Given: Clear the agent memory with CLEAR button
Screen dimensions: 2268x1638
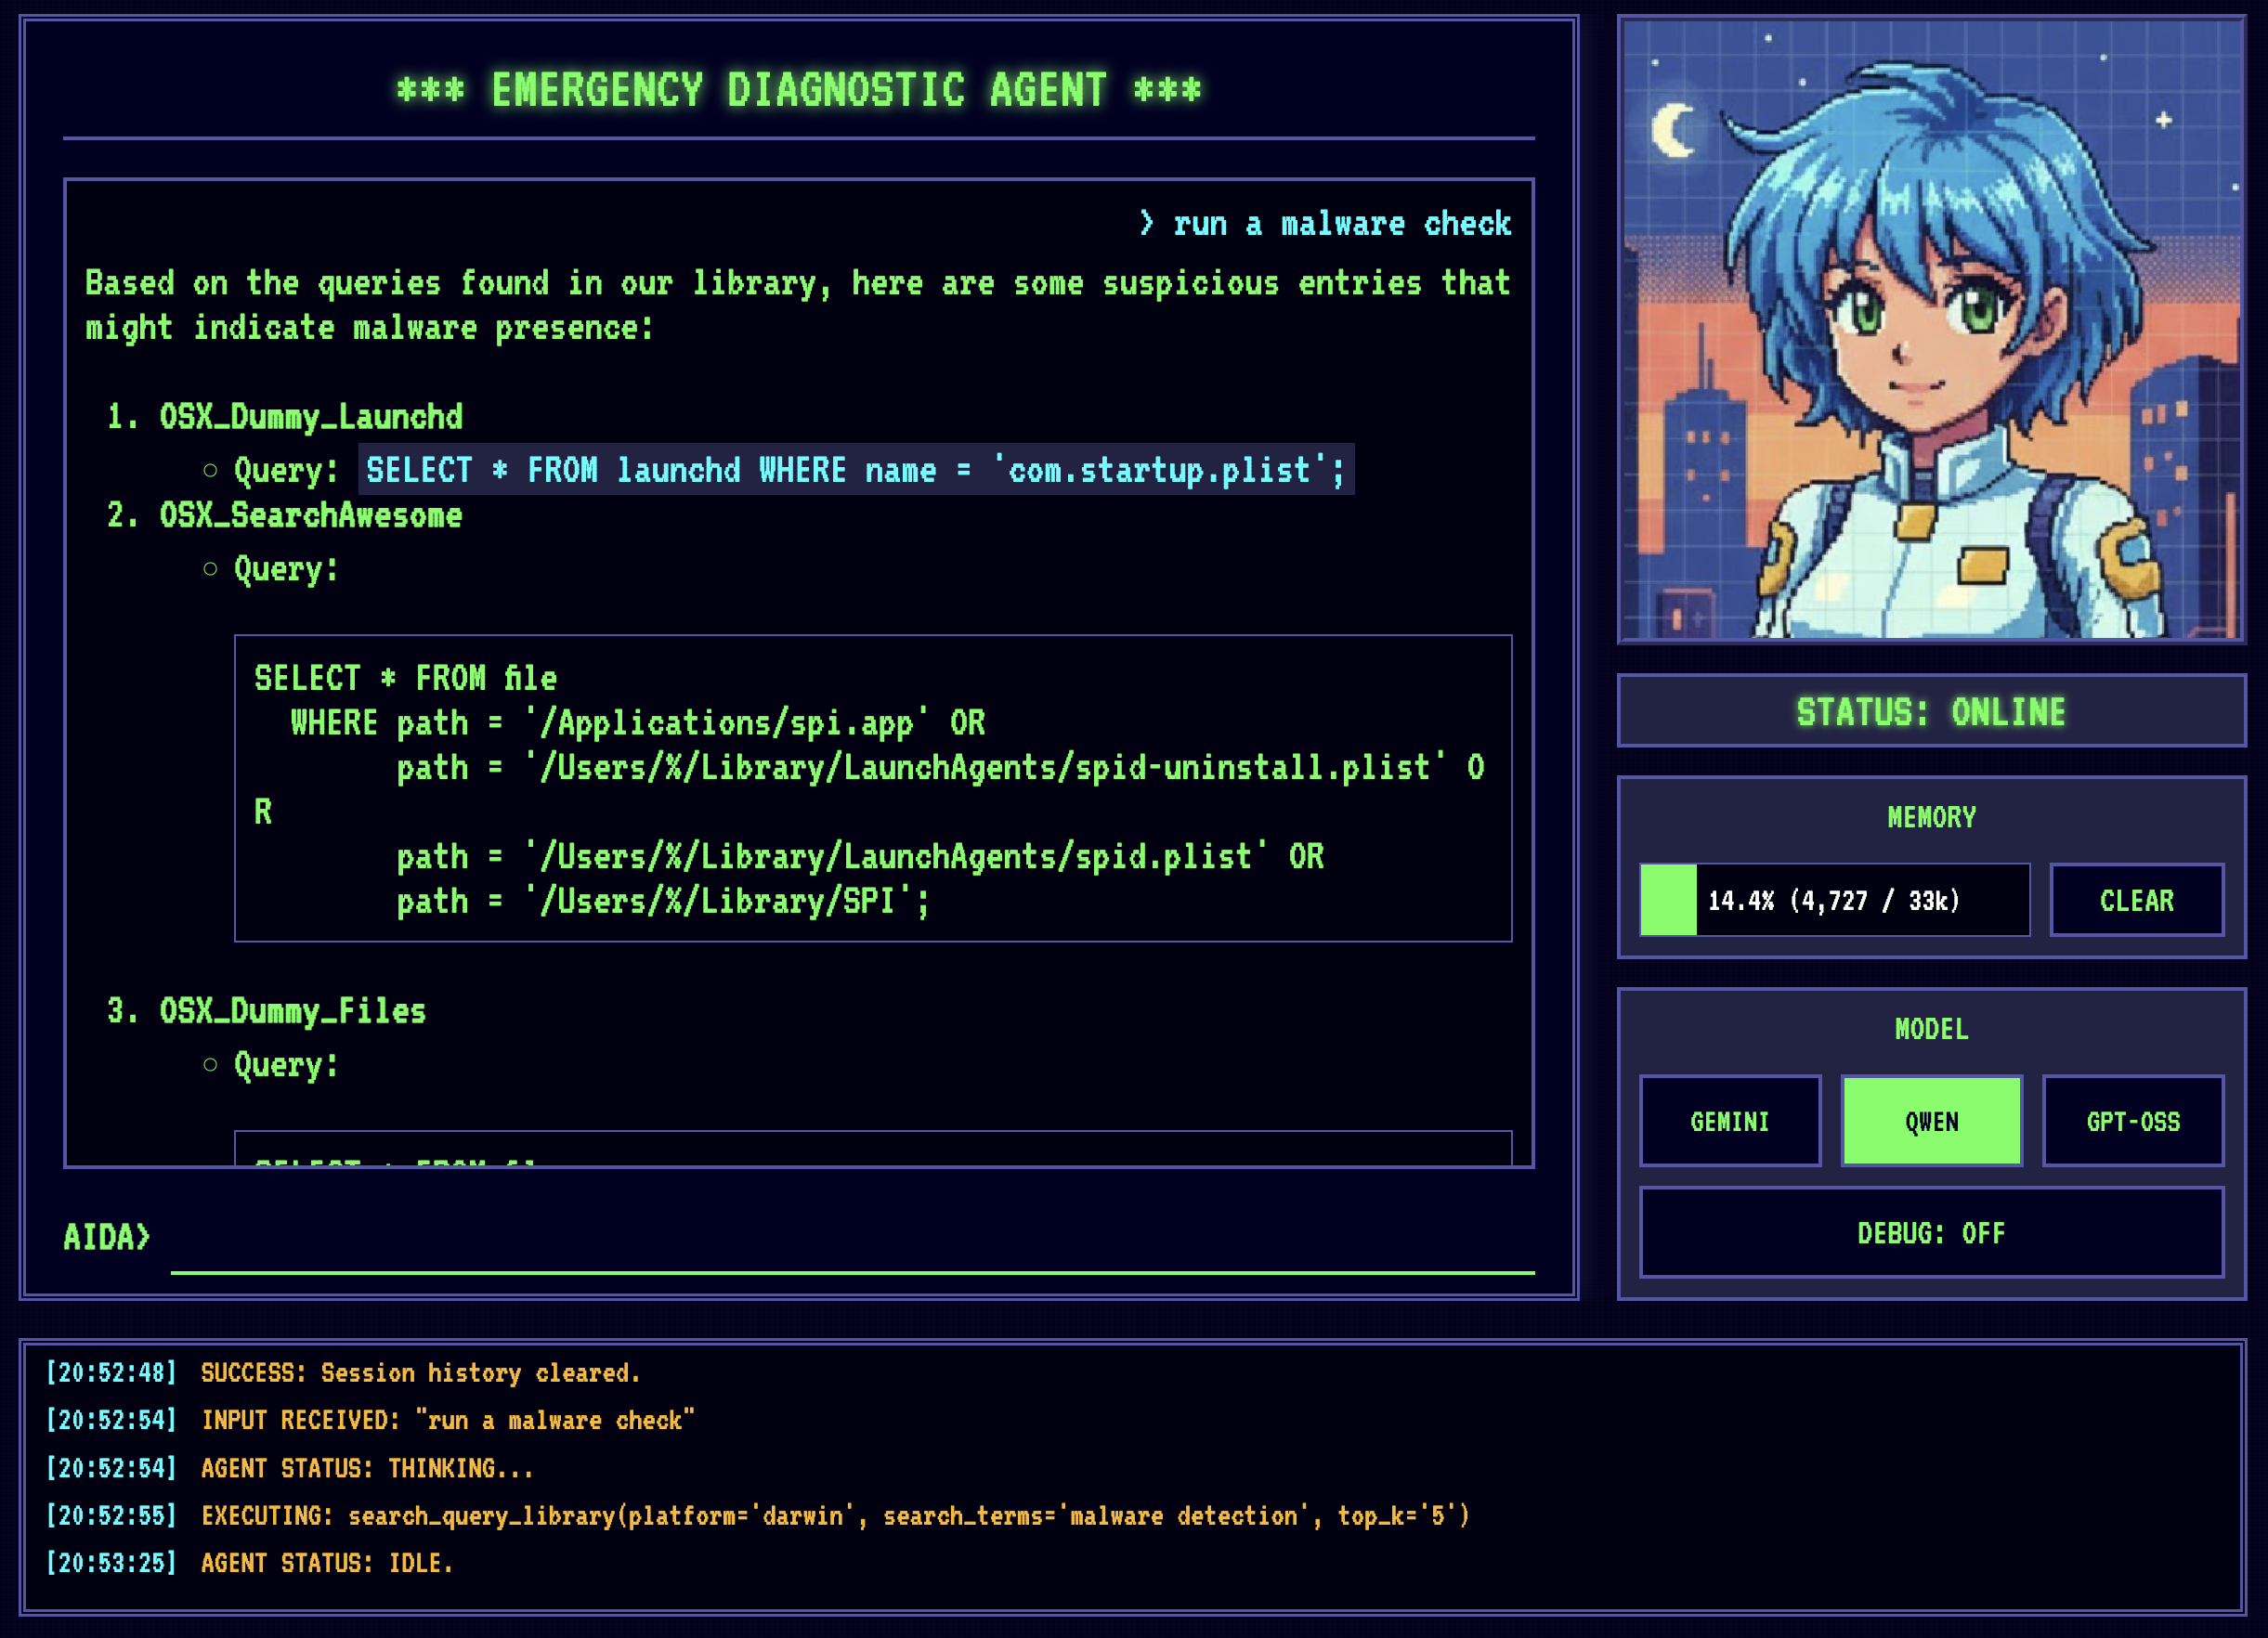Looking at the screenshot, I should [x=2136, y=899].
